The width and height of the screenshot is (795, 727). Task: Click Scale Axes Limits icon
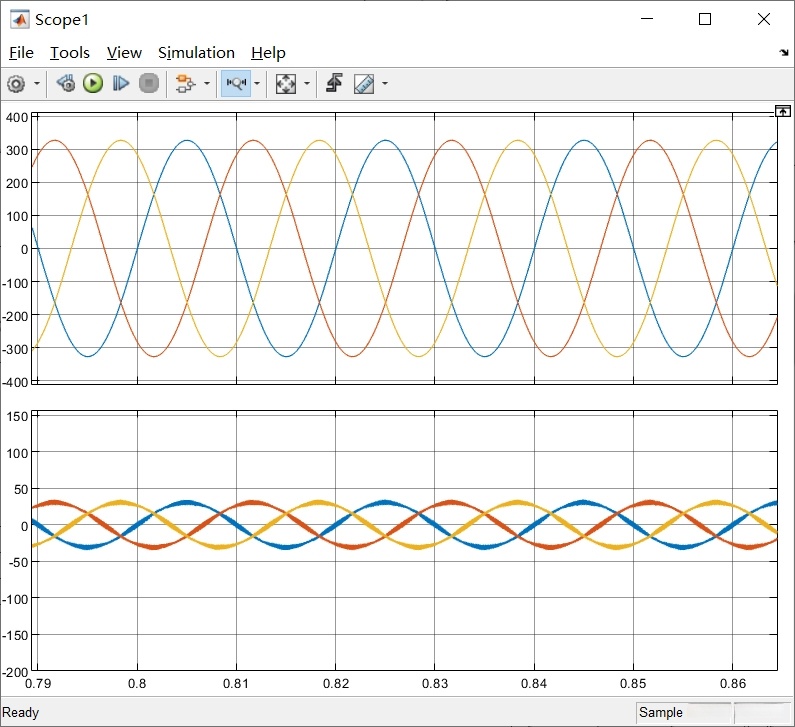click(286, 84)
